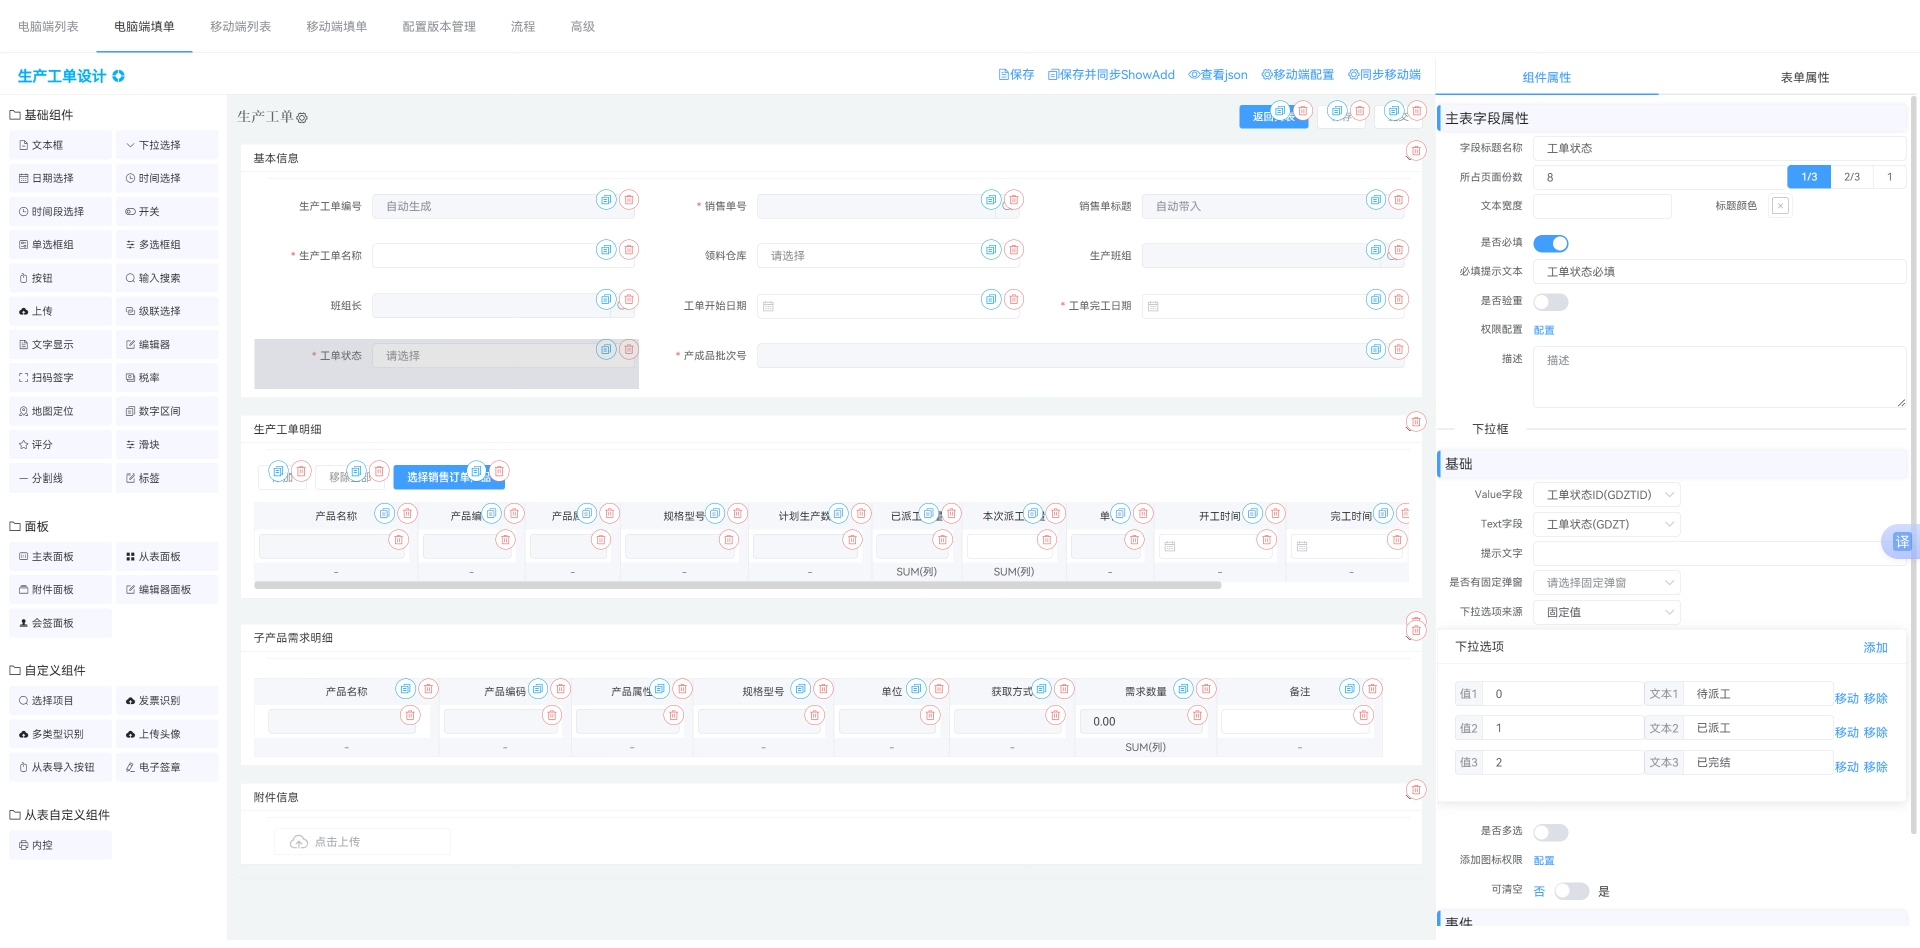Click the 字段标题名称 input field

tap(1718, 149)
